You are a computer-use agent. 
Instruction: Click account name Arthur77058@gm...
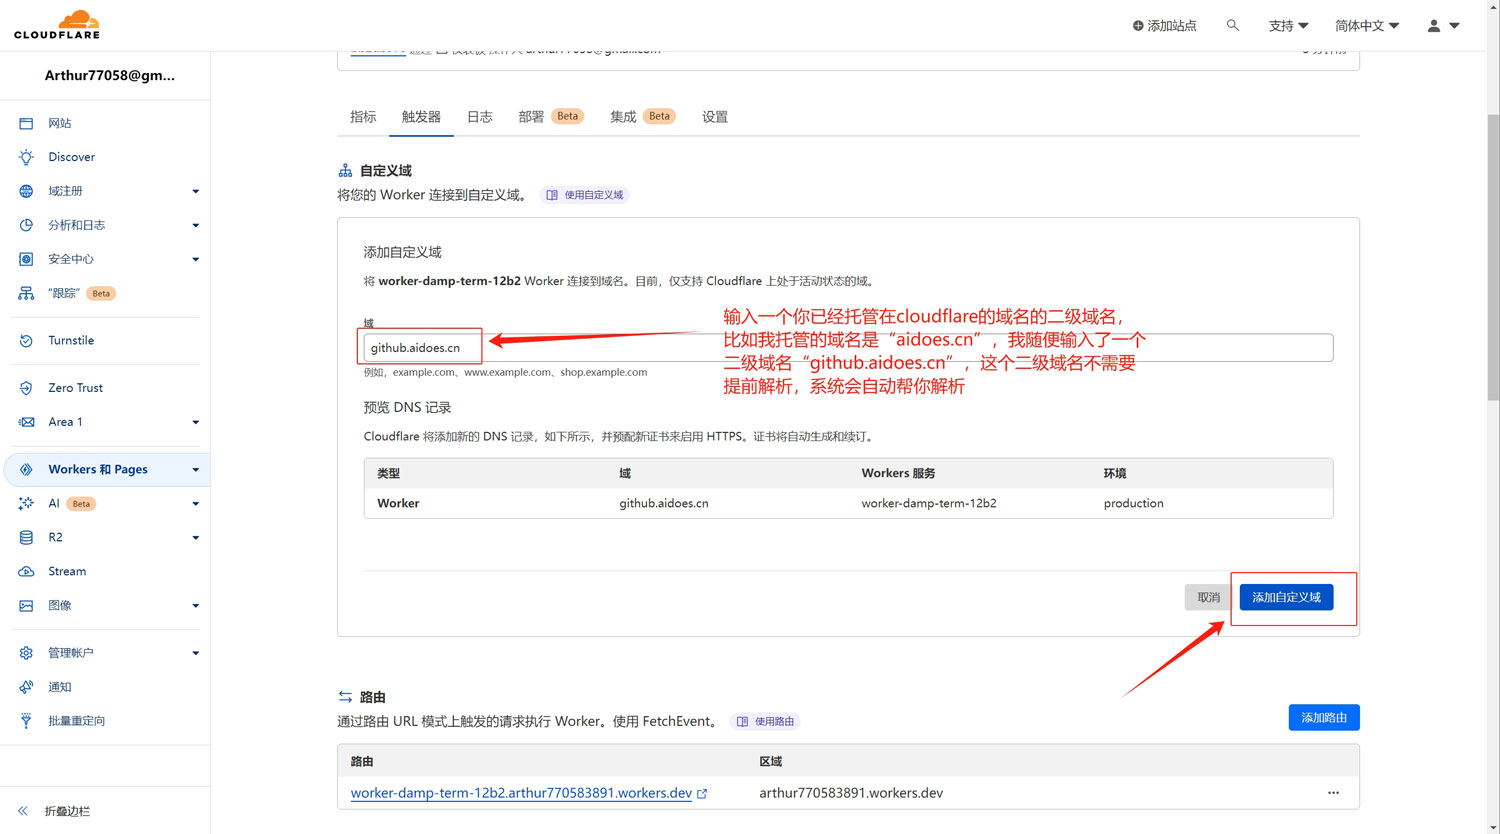pos(110,75)
